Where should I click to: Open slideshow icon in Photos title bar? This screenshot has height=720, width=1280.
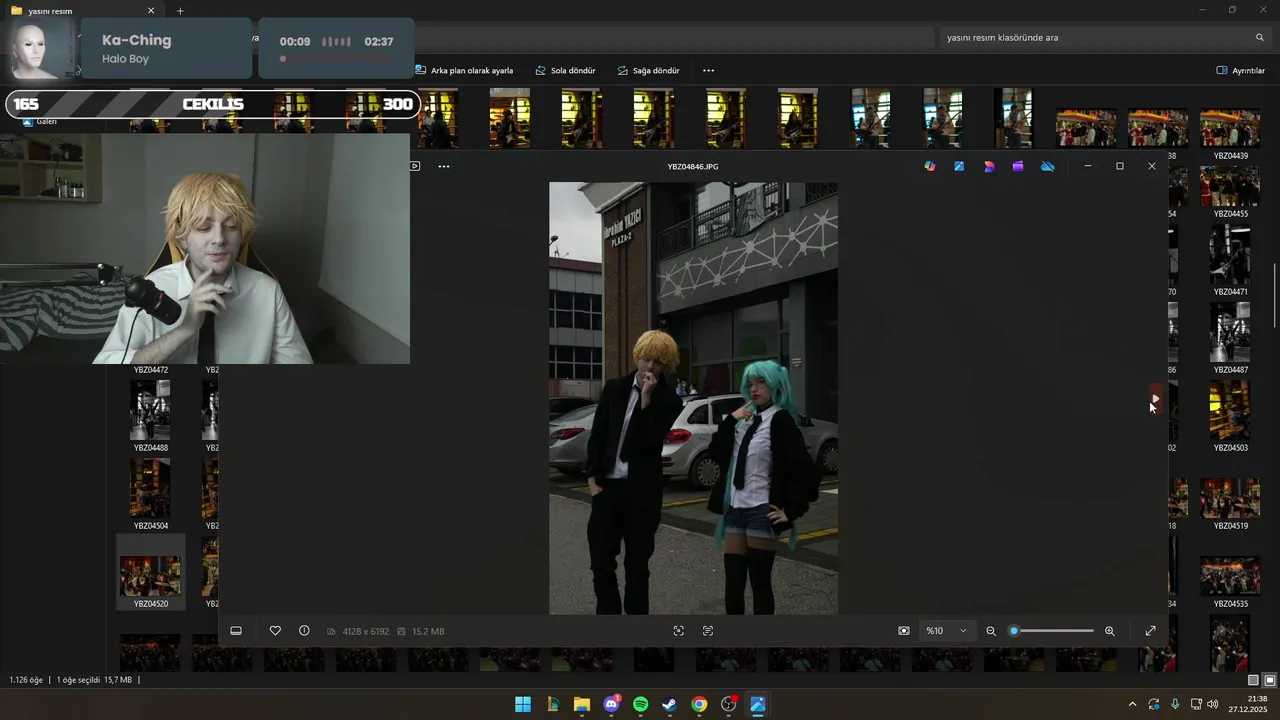415,166
